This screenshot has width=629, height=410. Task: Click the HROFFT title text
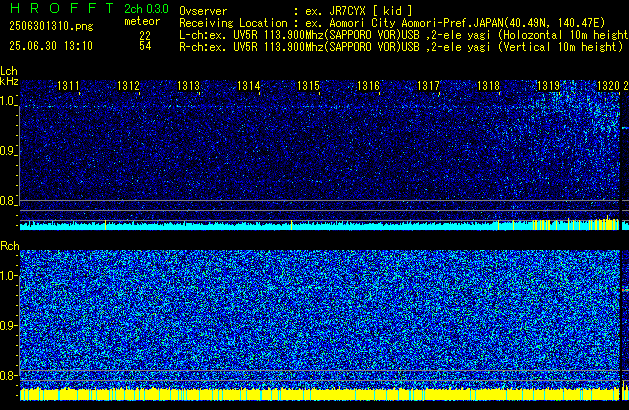pyautogui.click(x=62, y=8)
